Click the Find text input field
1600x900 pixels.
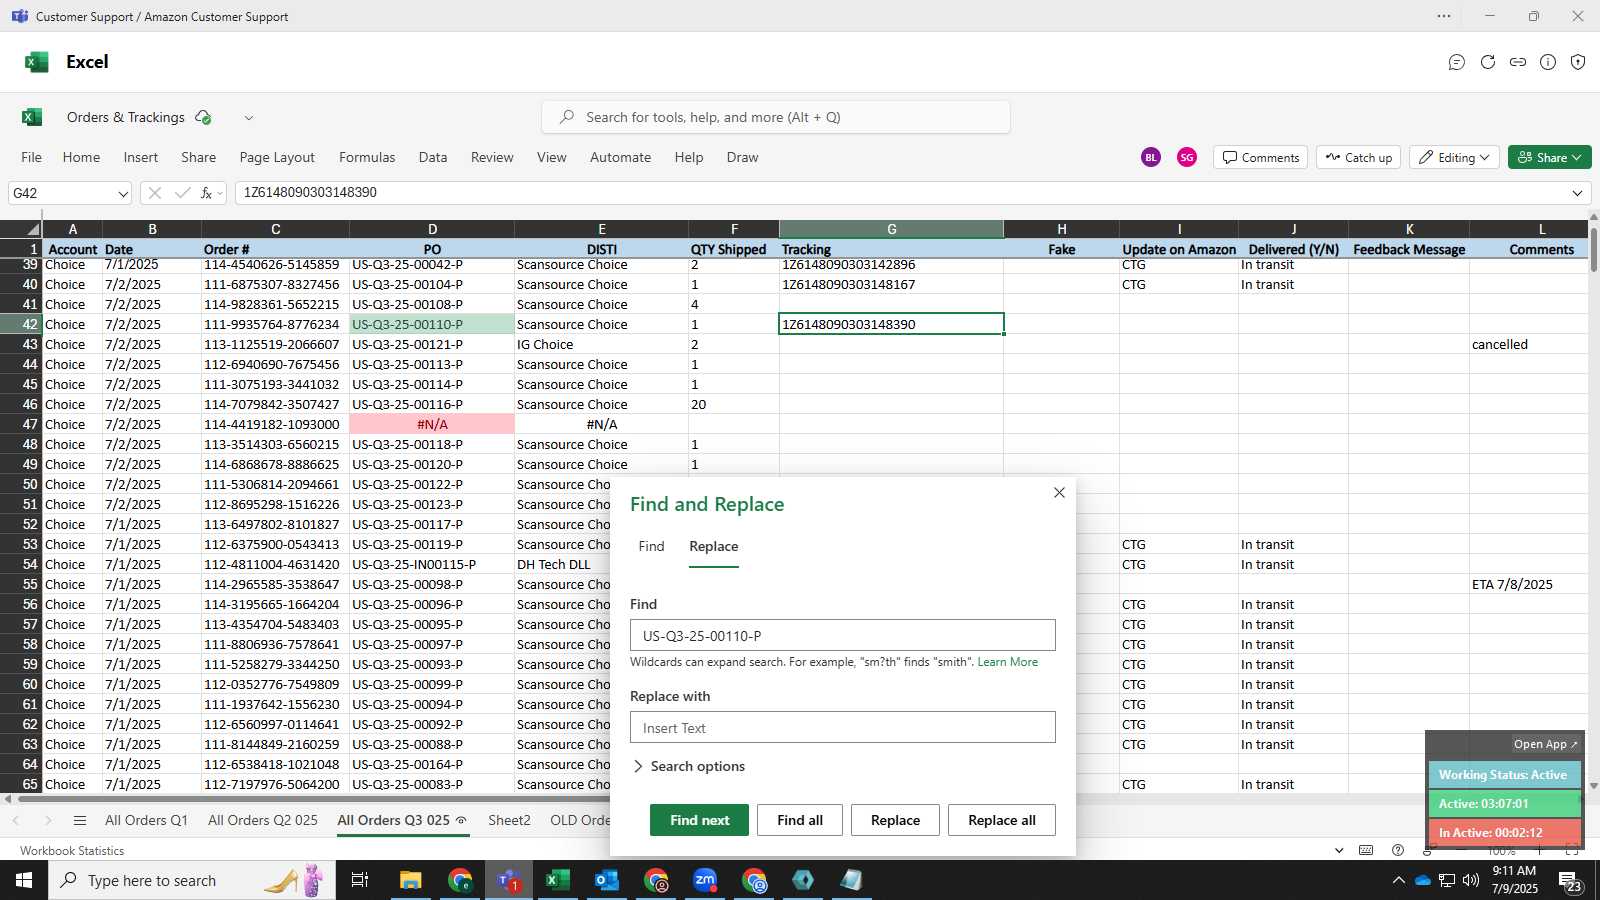(842, 636)
